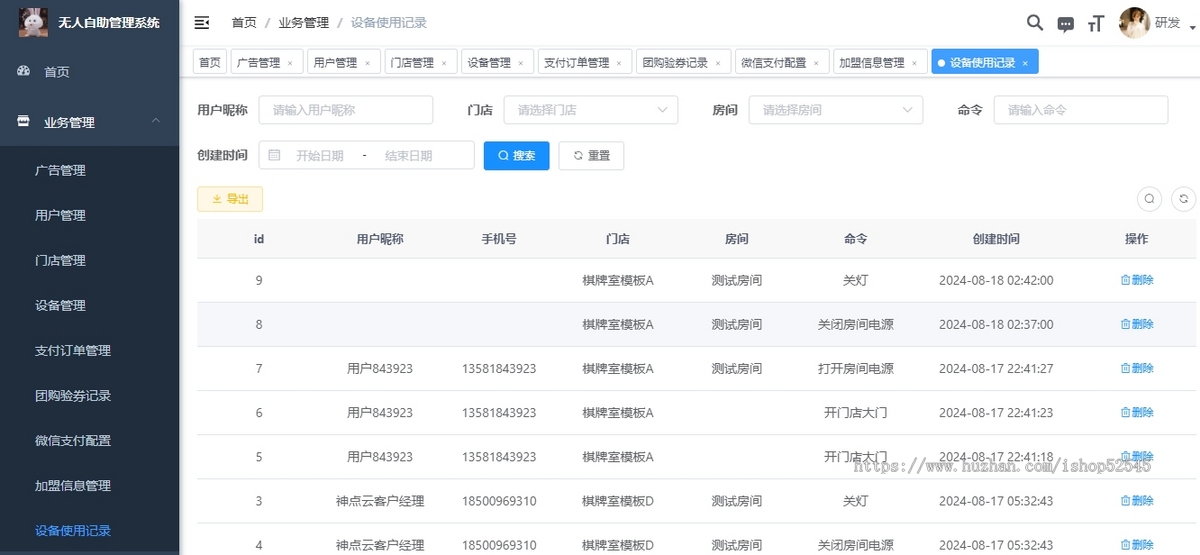1200x555 pixels.
Task: Open the message bubble icon in header
Action: pyautogui.click(x=1066, y=24)
